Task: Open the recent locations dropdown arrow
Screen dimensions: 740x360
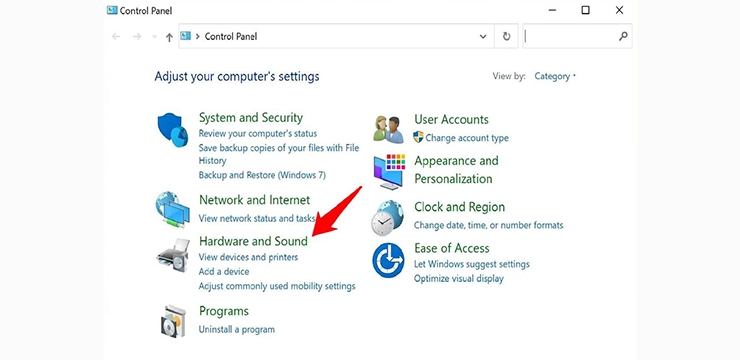Action: pyautogui.click(x=154, y=37)
